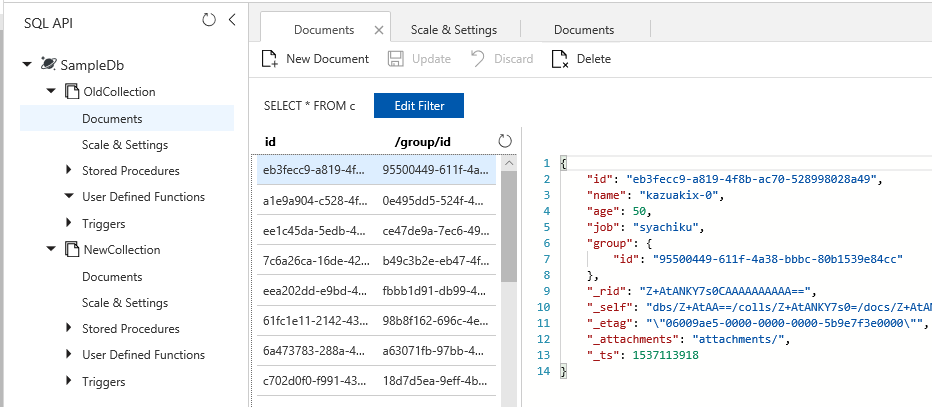Click the NewCollection collection icon
This screenshot has height=407, width=932.
pyautogui.click(x=71, y=250)
